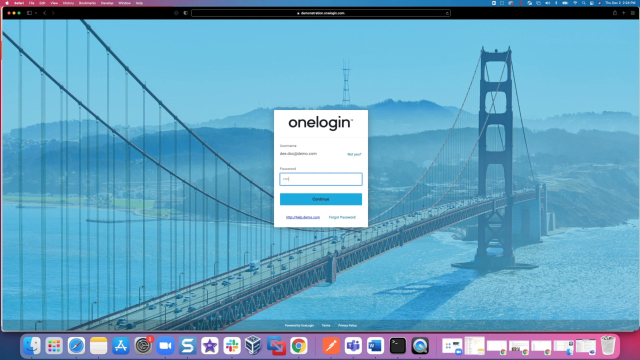Open VirtualBox from the dock

coord(253,346)
